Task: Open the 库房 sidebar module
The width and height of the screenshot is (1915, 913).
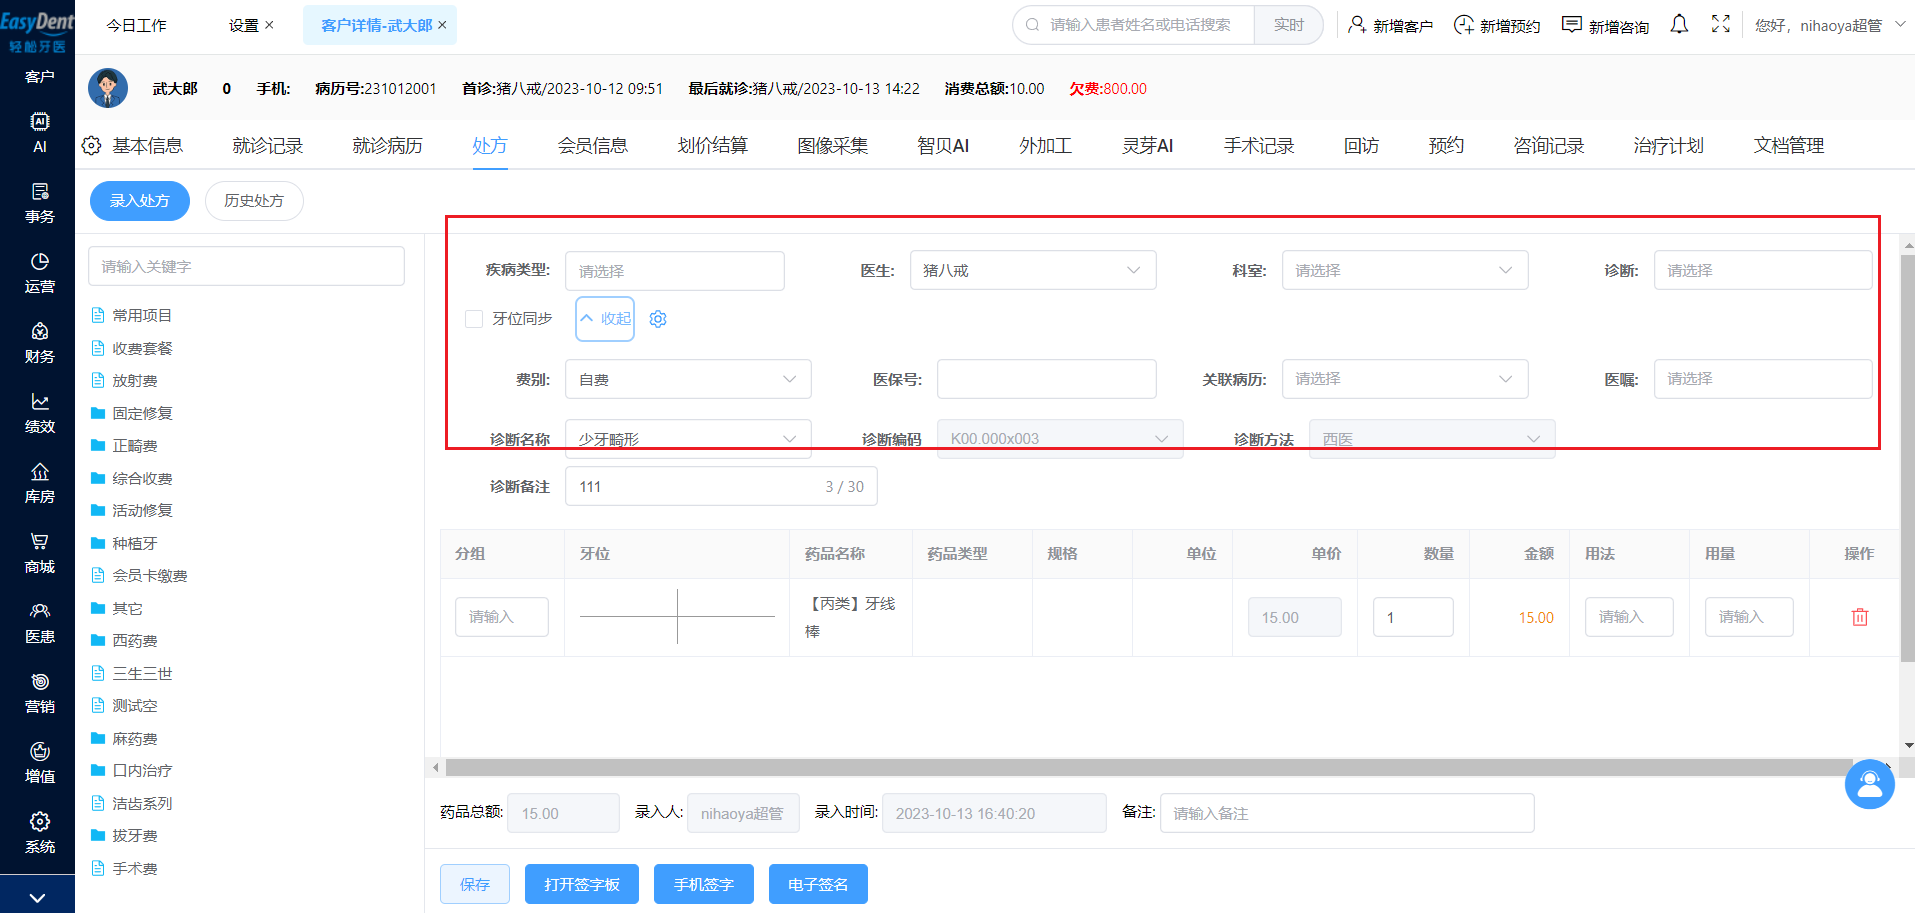Action: point(39,483)
